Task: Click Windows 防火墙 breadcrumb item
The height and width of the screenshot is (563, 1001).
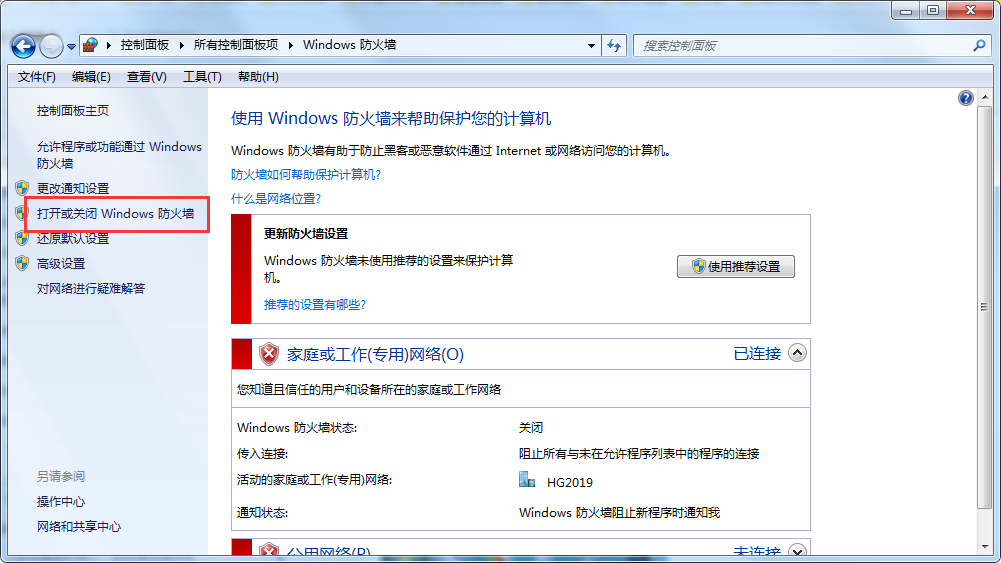Action: click(349, 45)
